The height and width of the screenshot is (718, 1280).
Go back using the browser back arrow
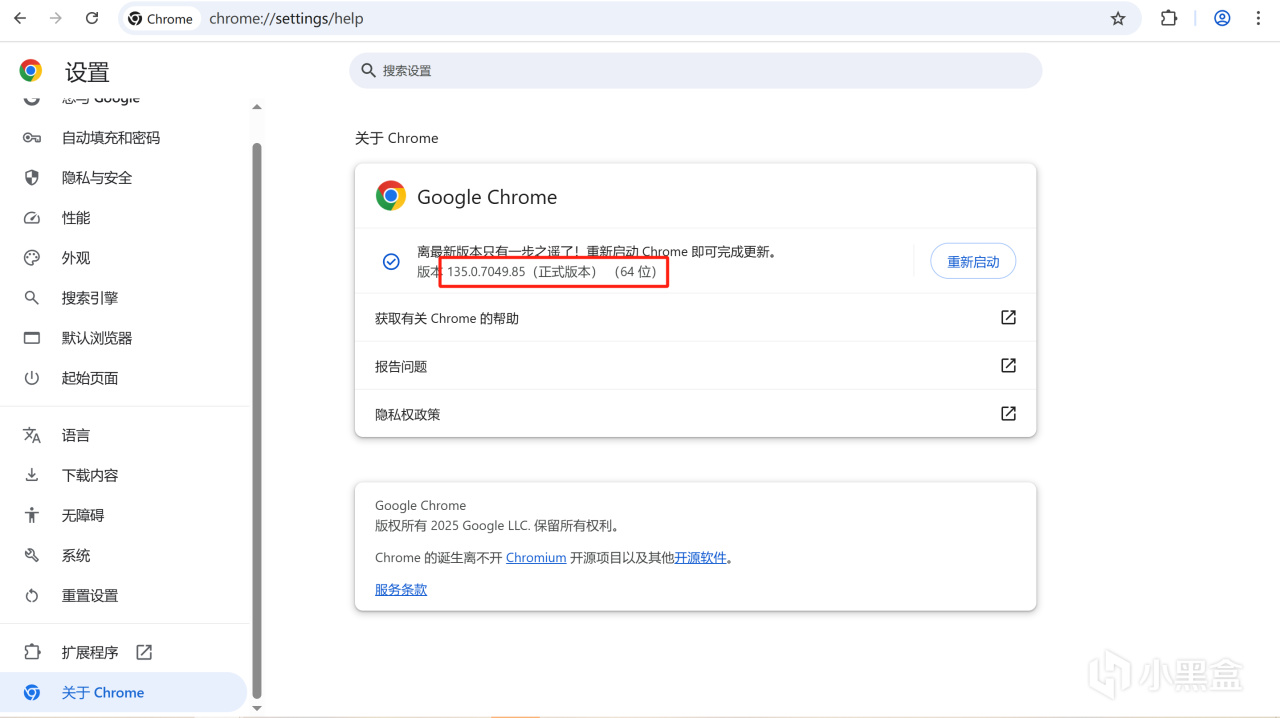(x=19, y=18)
